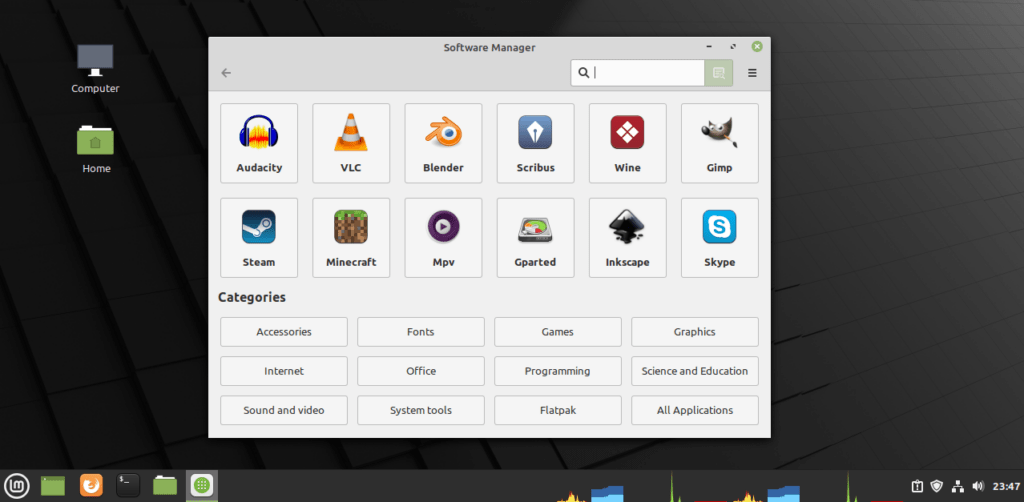
Task: Open the VLC app tile
Action: click(351, 143)
